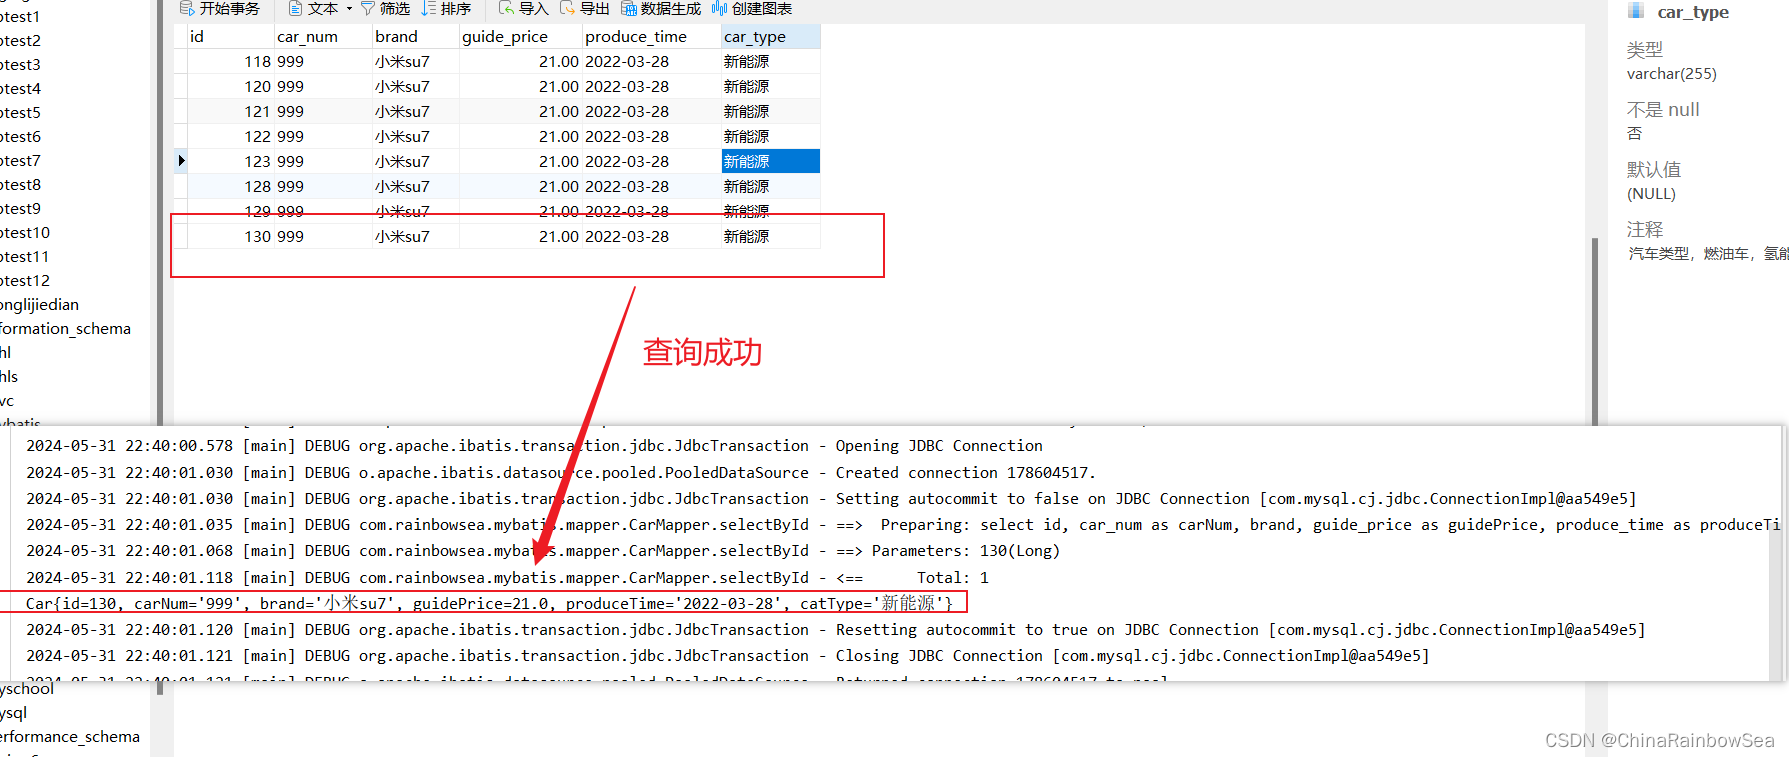The height and width of the screenshot is (757, 1789).
Task: Select test1 in the database tree
Action: (20, 17)
